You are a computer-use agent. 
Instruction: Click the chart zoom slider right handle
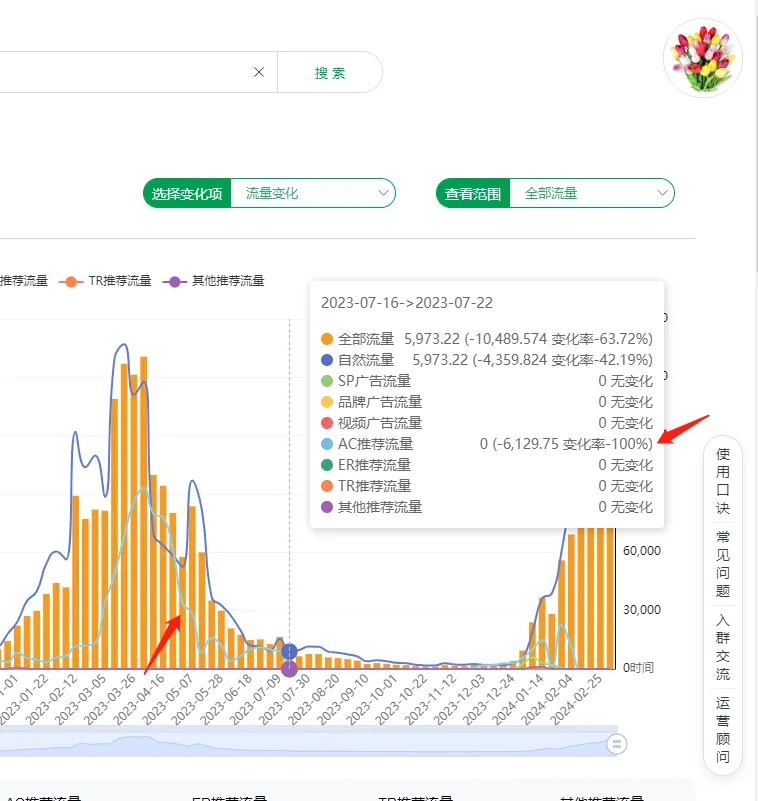tap(617, 744)
